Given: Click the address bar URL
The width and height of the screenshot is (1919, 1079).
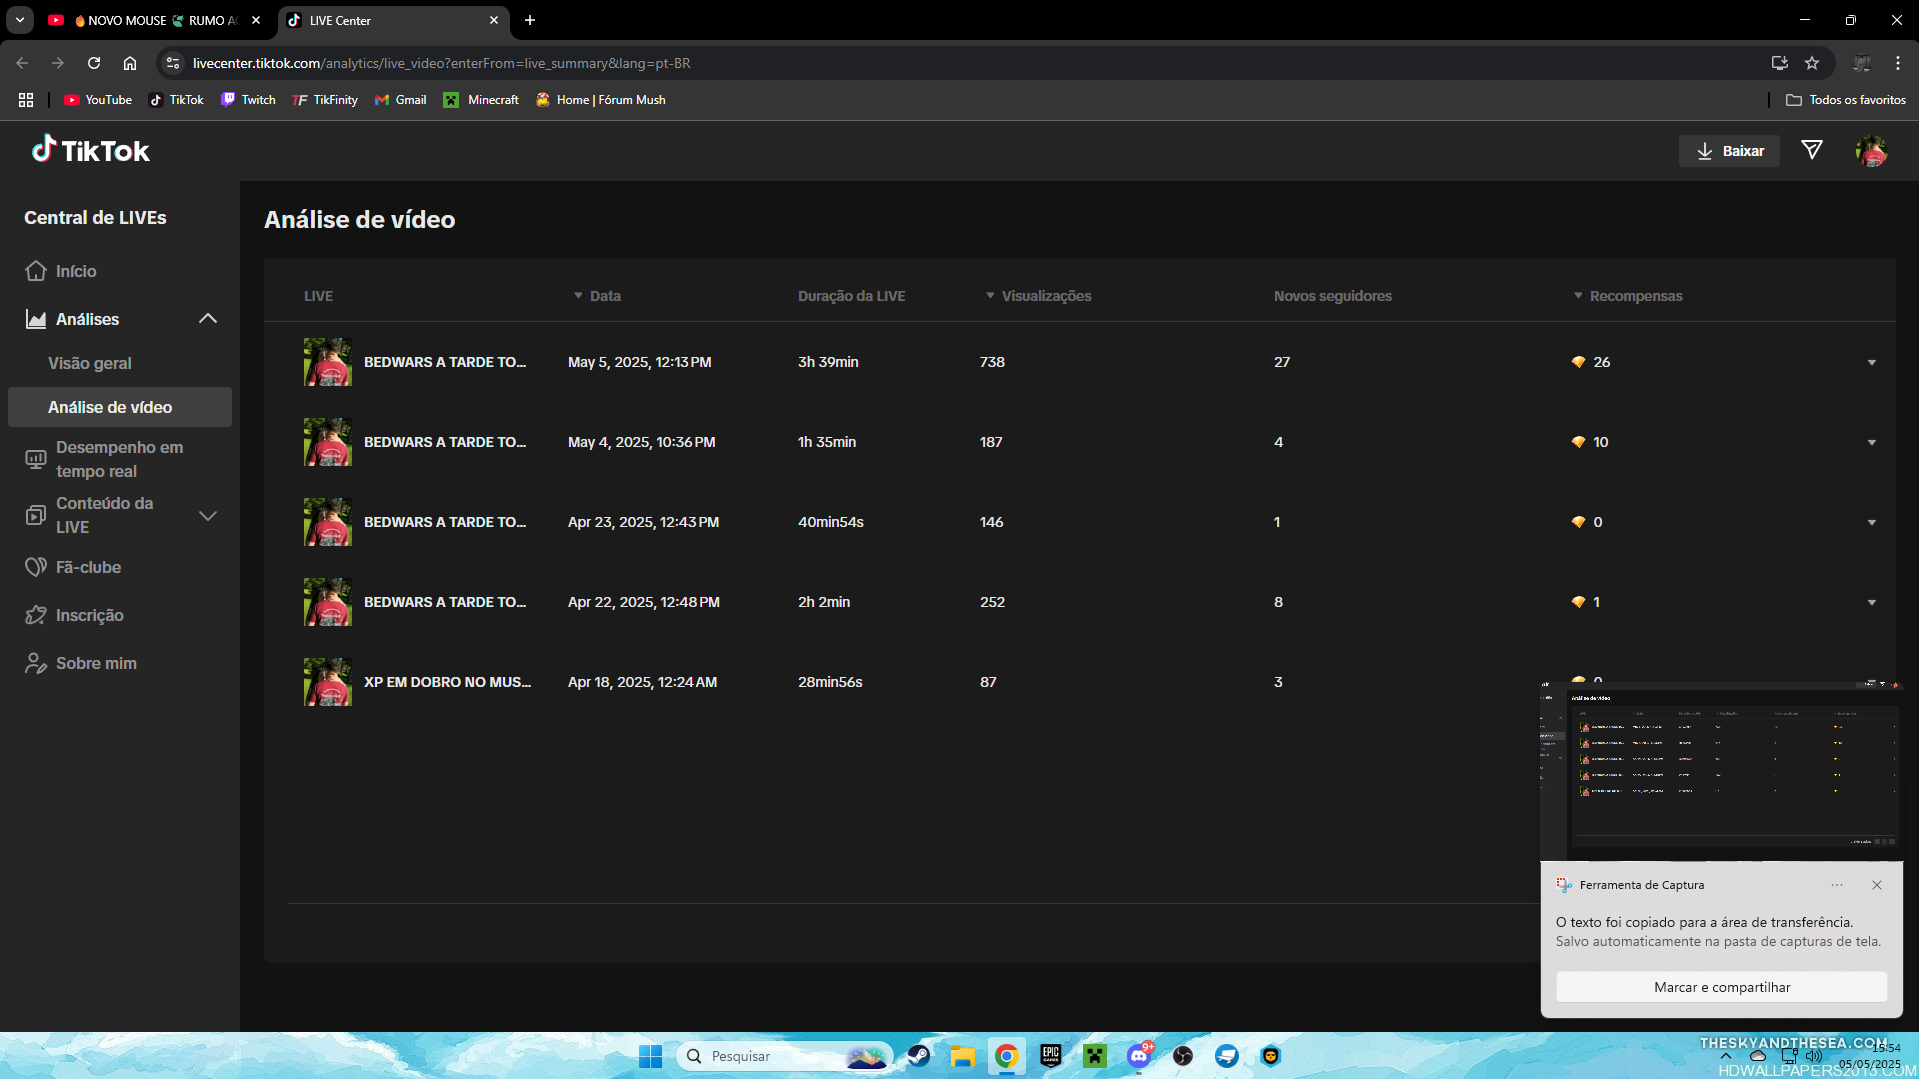Looking at the screenshot, I should click(441, 63).
